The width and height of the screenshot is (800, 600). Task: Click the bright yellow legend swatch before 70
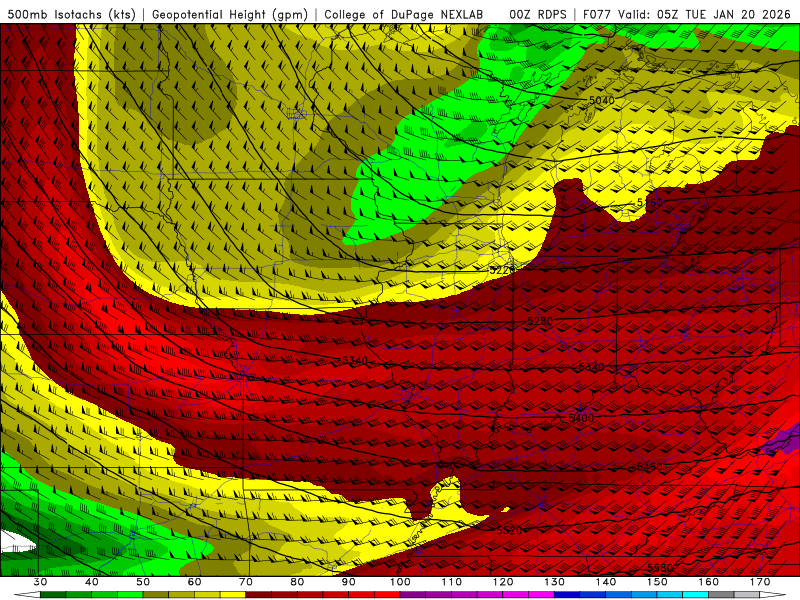point(233,595)
